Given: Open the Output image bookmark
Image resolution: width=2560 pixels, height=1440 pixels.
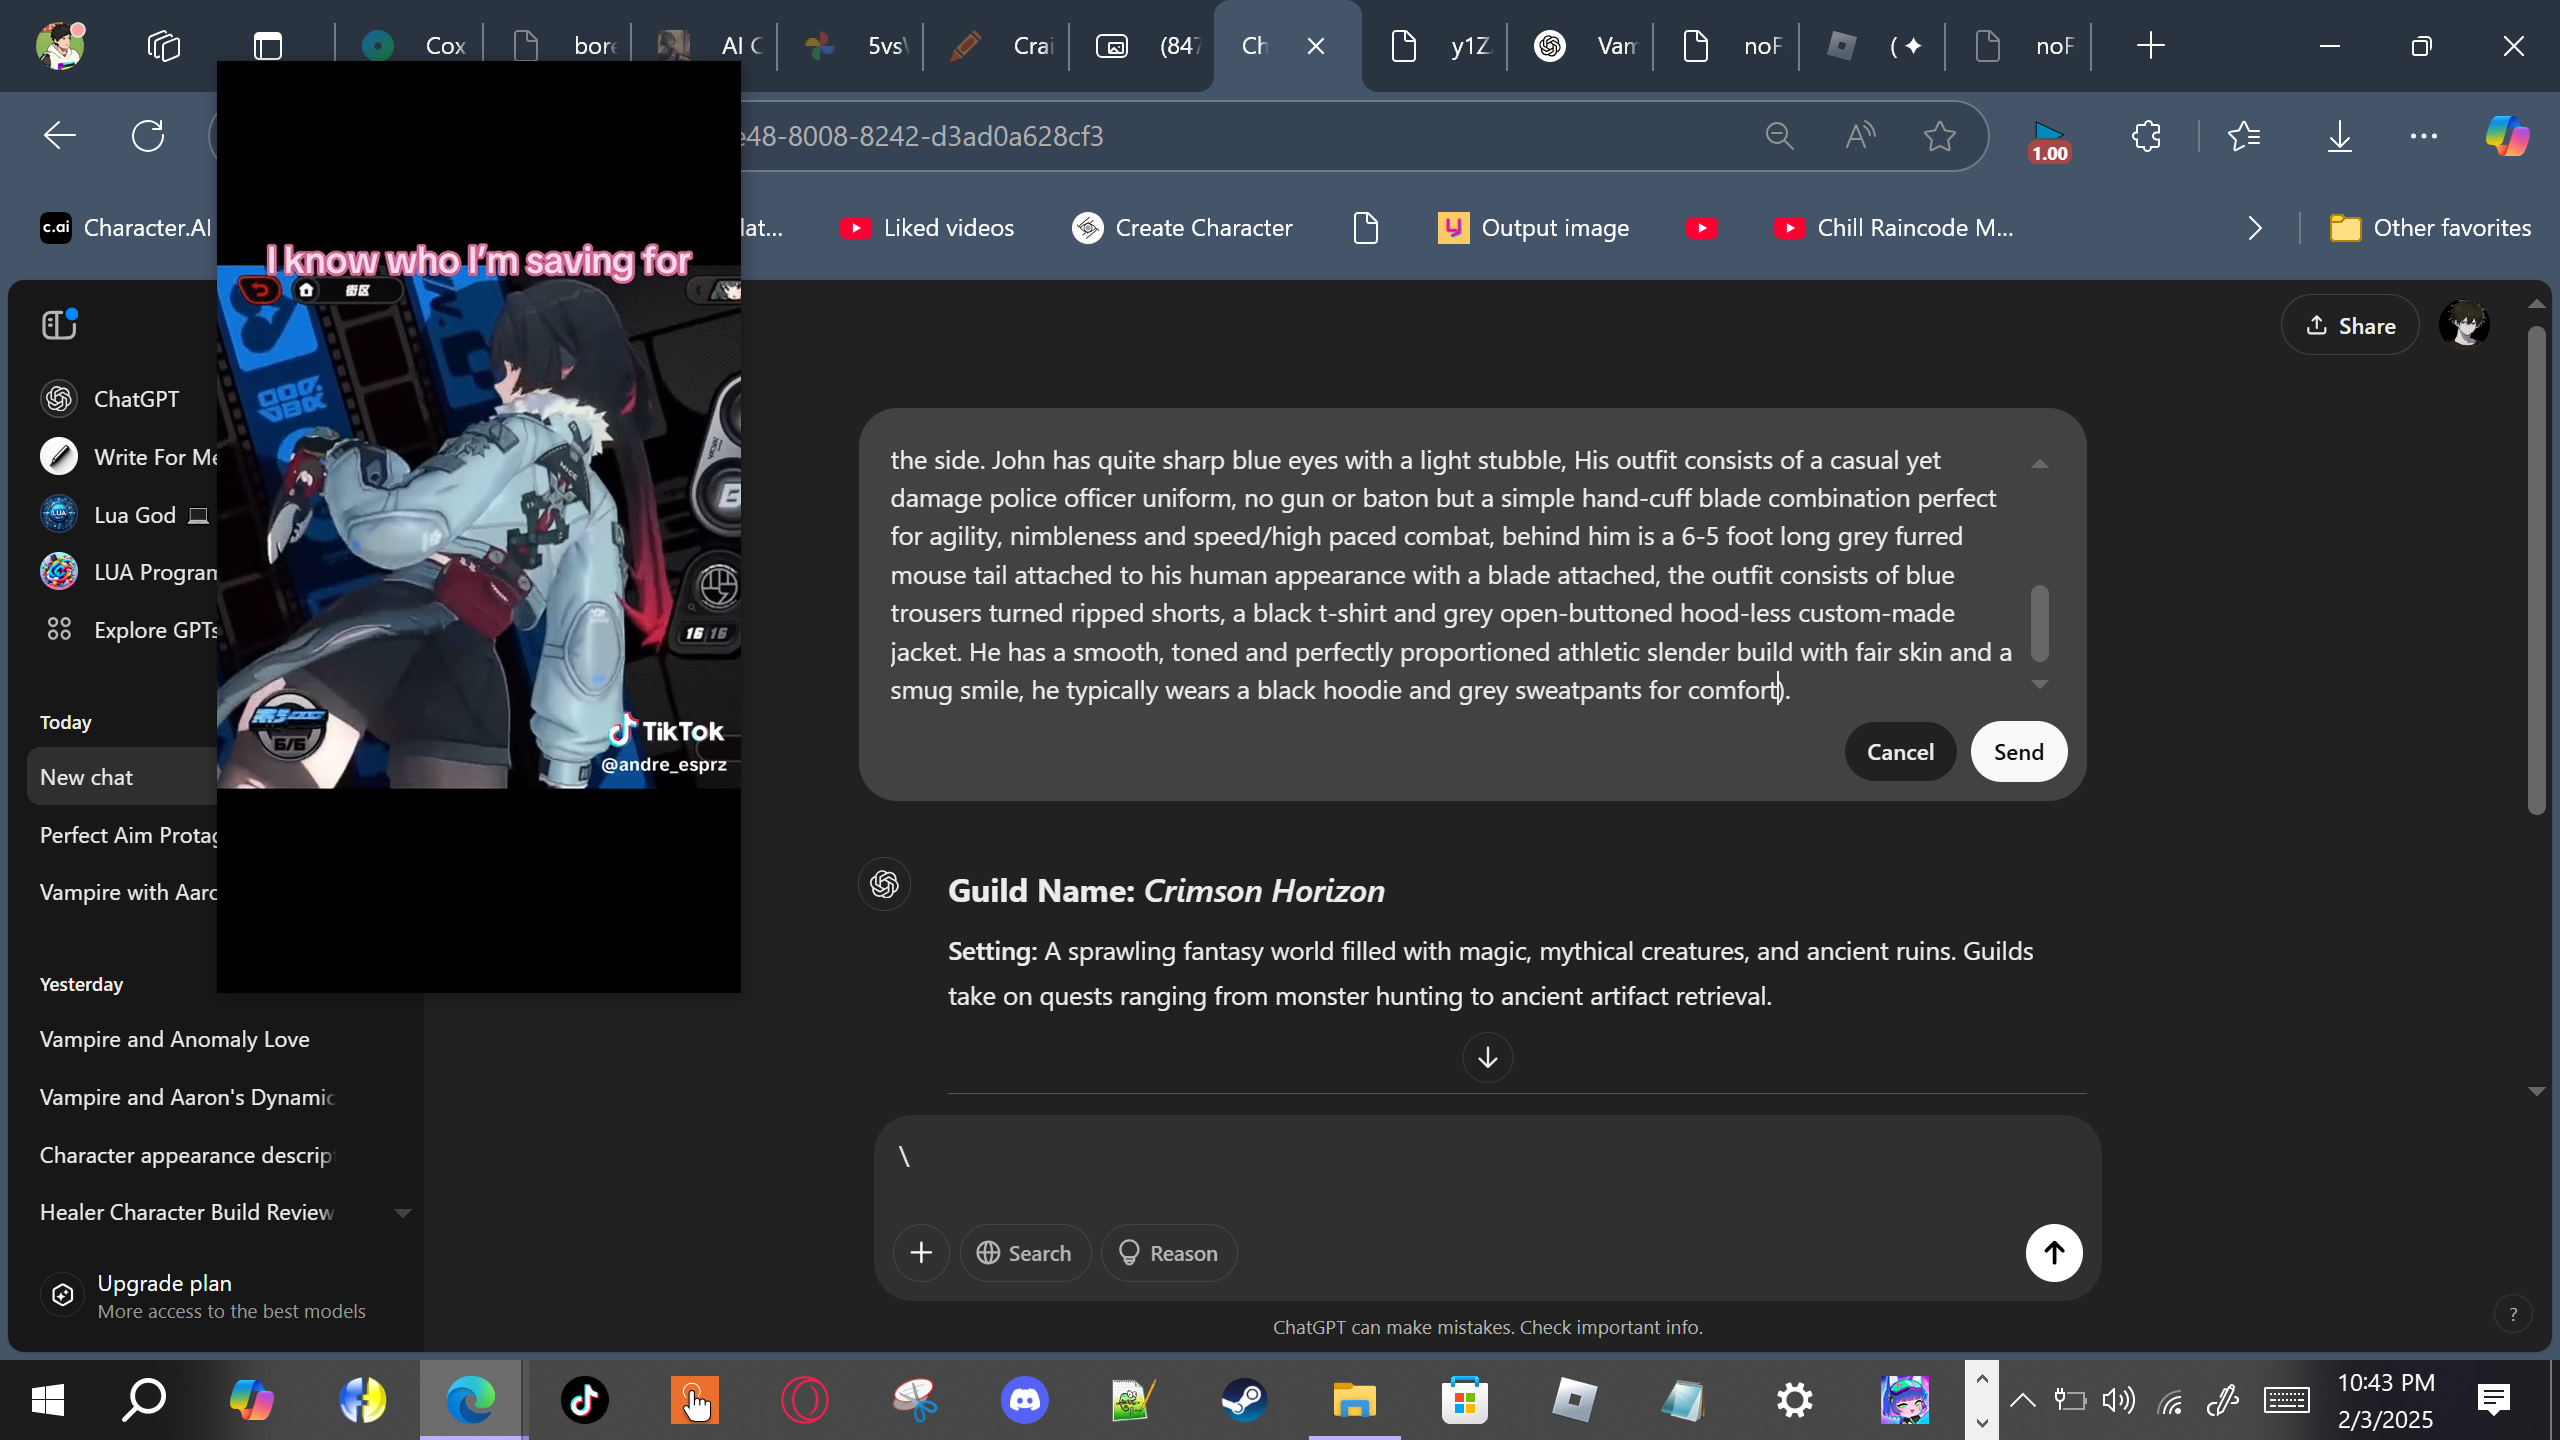Looking at the screenshot, I should coord(1534,228).
